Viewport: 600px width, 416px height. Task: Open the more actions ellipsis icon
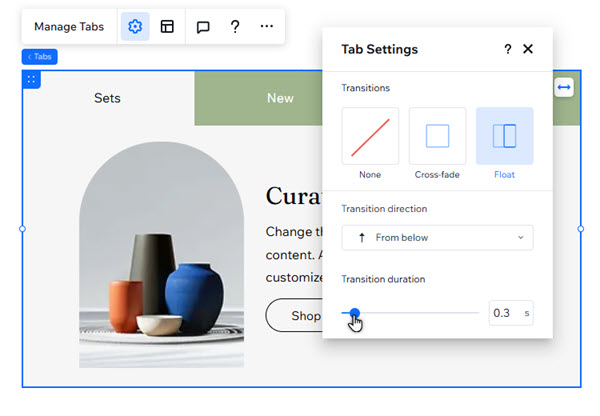266,26
